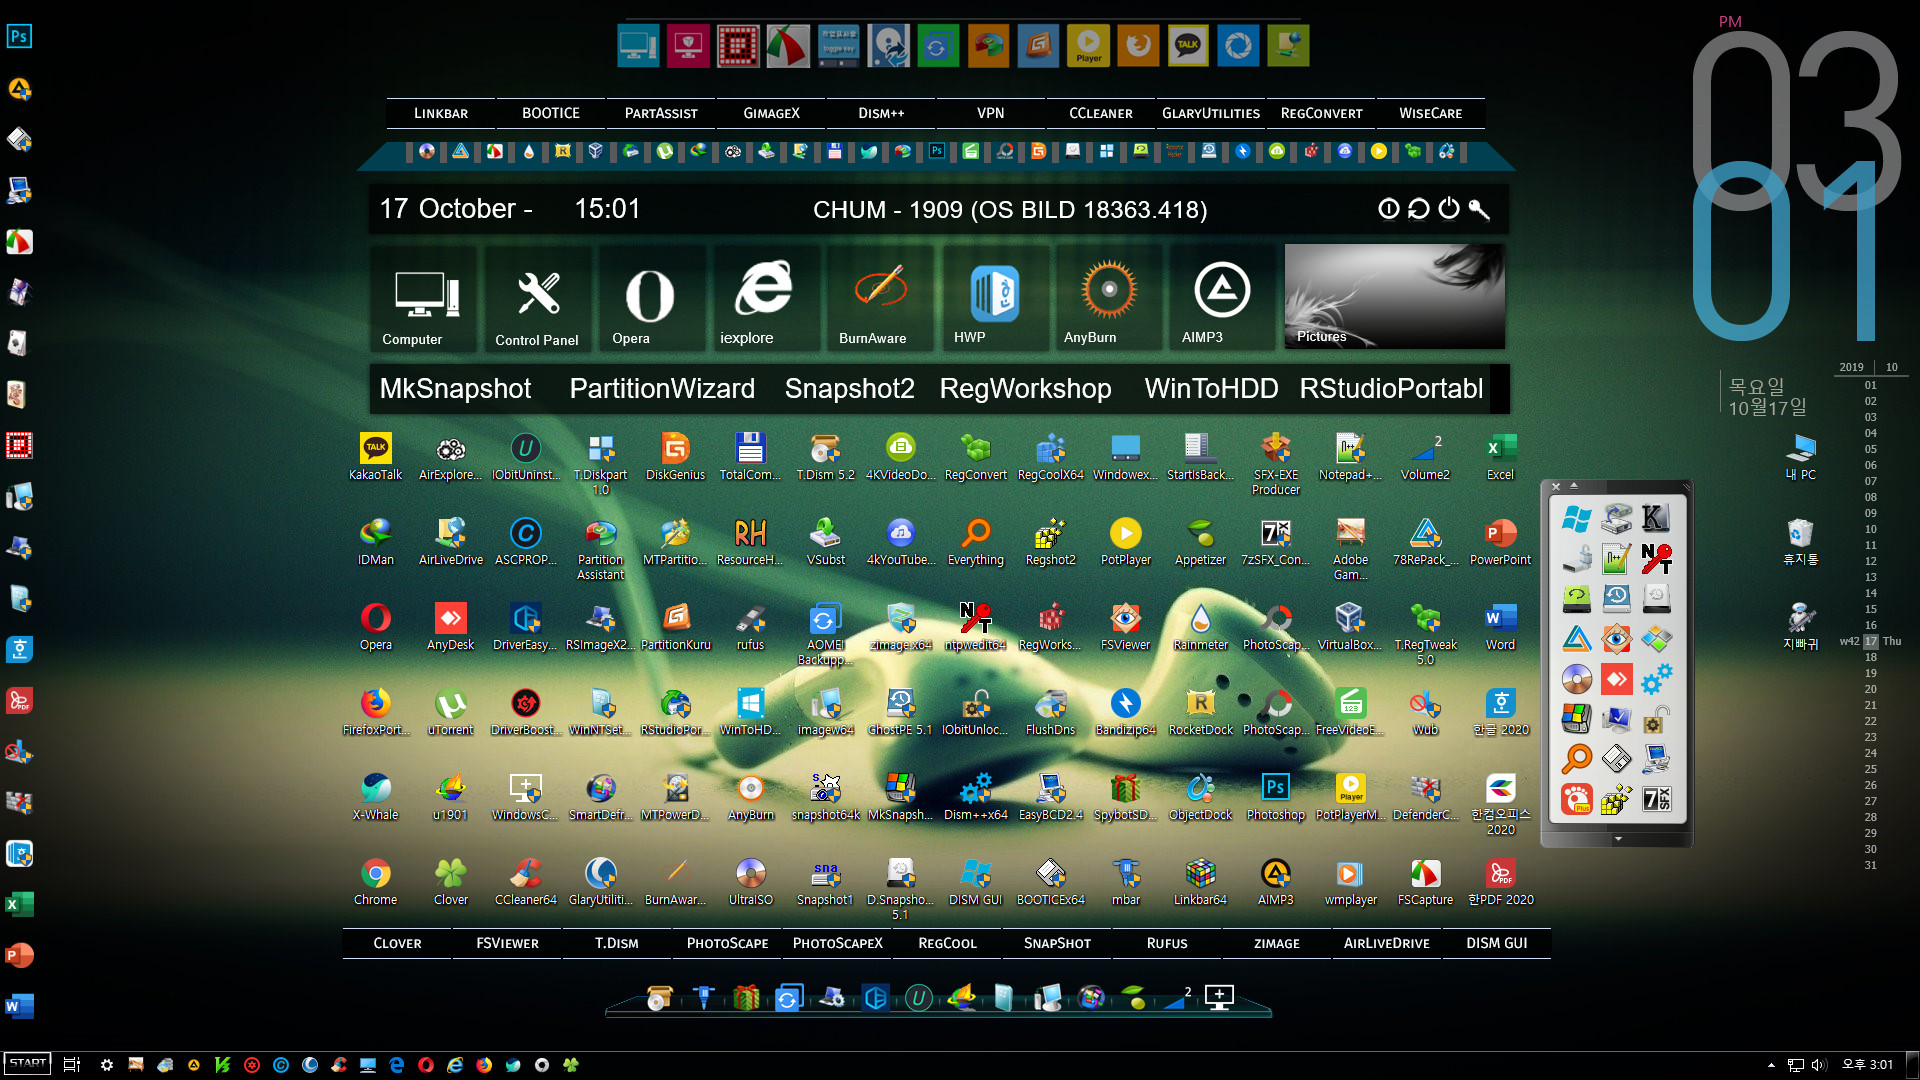Open Computer tile in launcher panel
The height and width of the screenshot is (1080, 1920).
coord(426,298)
